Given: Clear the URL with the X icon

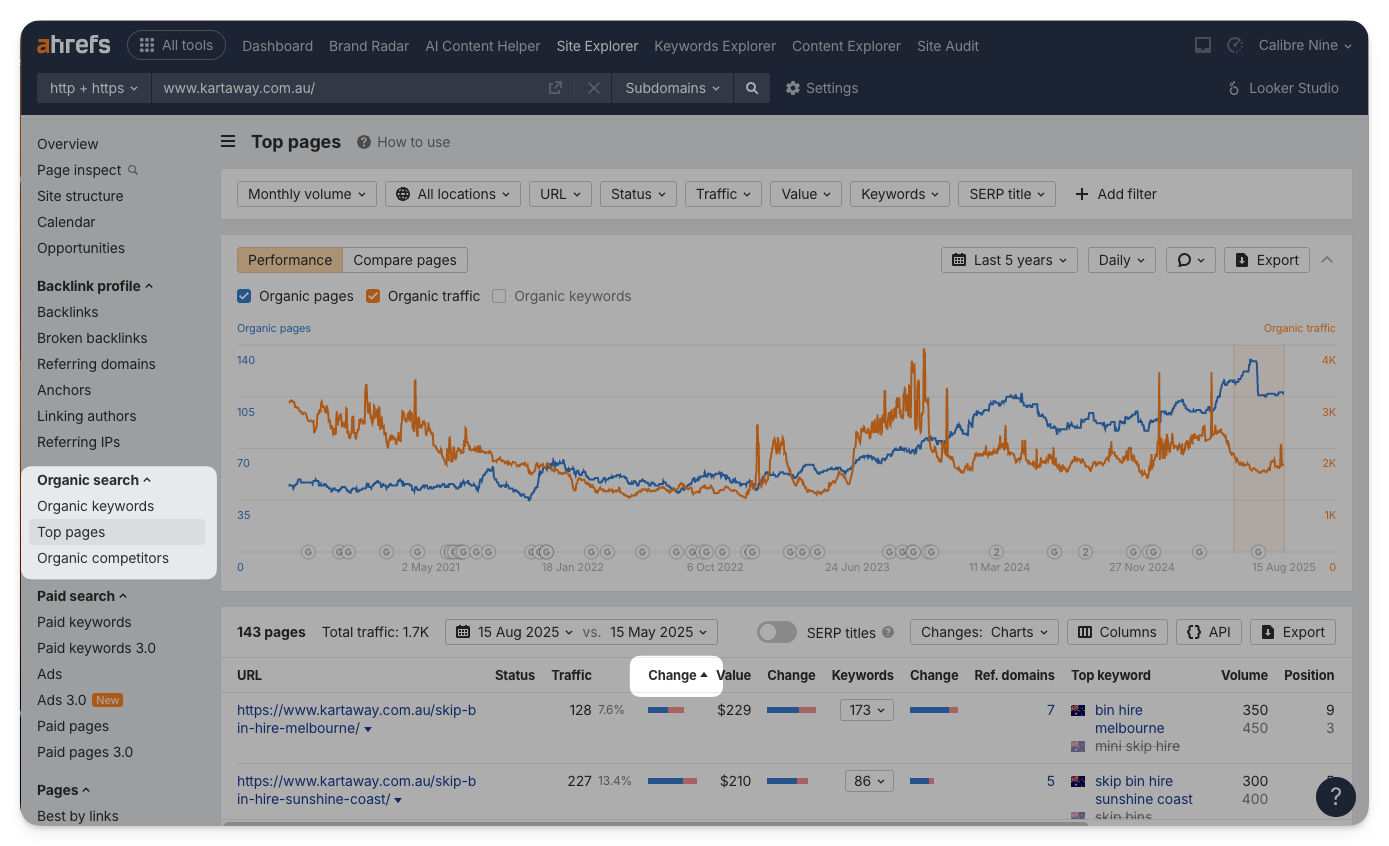Looking at the screenshot, I should (593, 88).
